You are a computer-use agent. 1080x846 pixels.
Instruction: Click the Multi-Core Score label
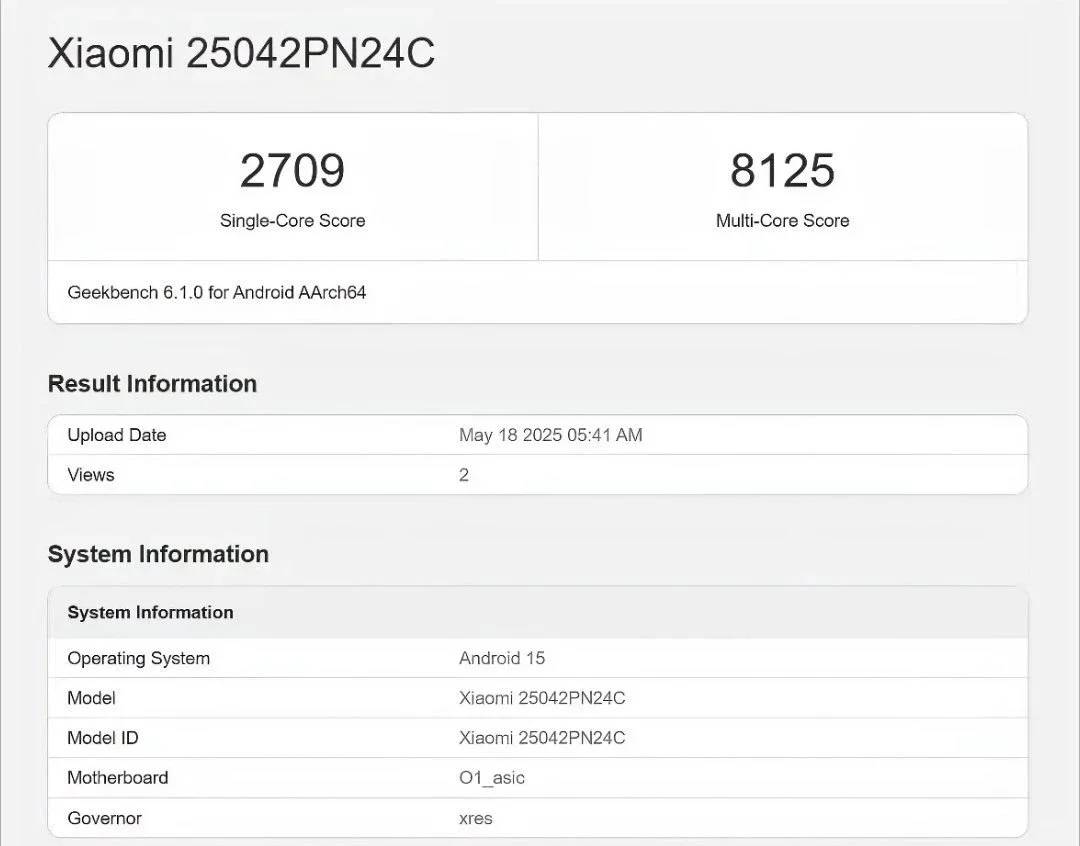(782, 220)
